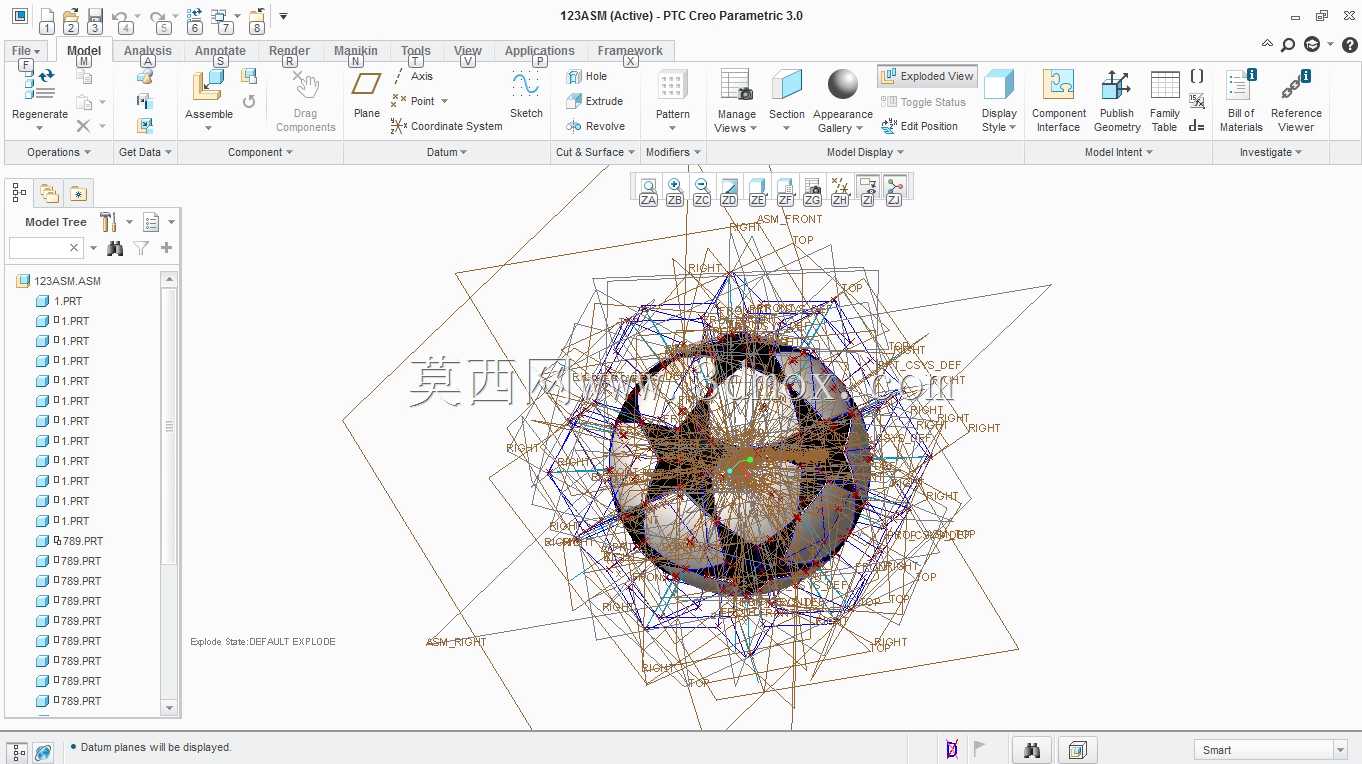Toggle the ZJ spin center button

pyautogui.click(x=894, y=186)
